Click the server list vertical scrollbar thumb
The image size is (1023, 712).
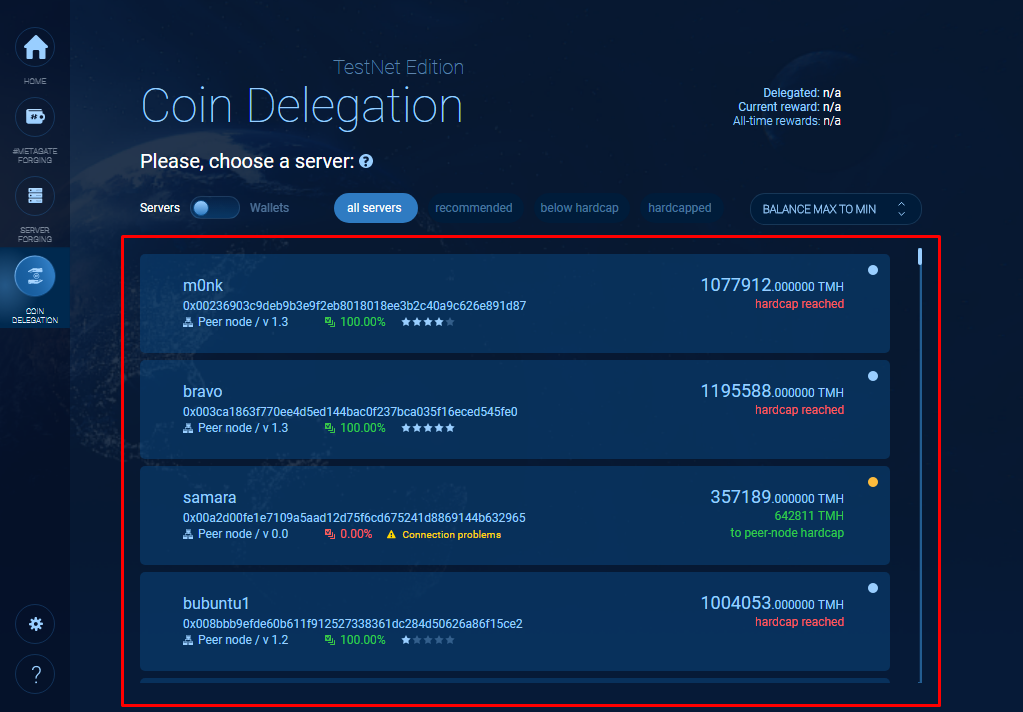920,256
